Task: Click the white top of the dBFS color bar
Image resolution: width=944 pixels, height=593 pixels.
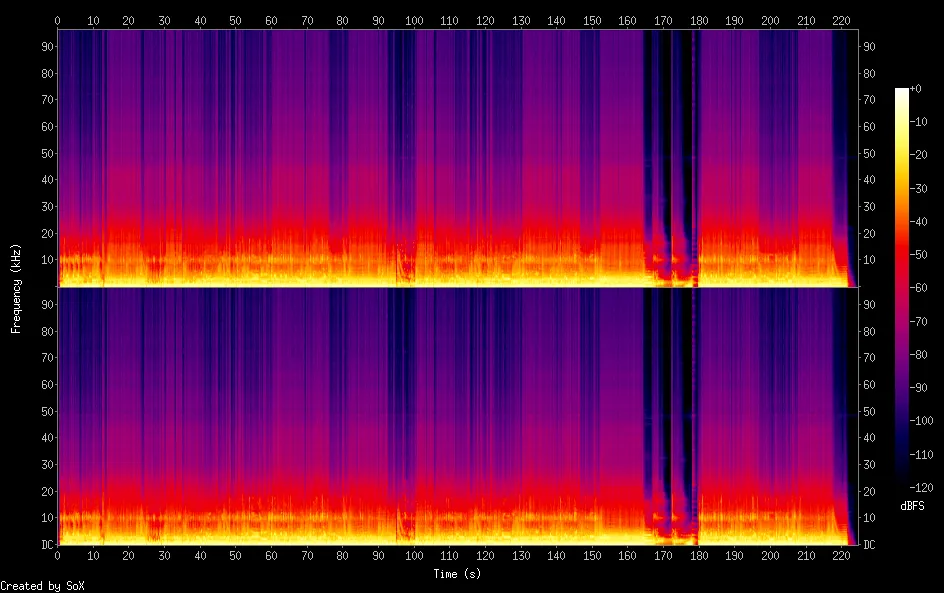Action: [x=902, y=91]
